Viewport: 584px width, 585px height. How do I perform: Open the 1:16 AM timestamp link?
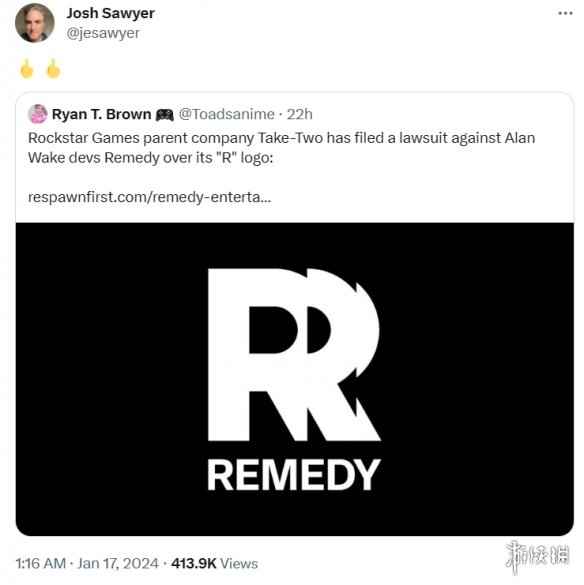41,563
